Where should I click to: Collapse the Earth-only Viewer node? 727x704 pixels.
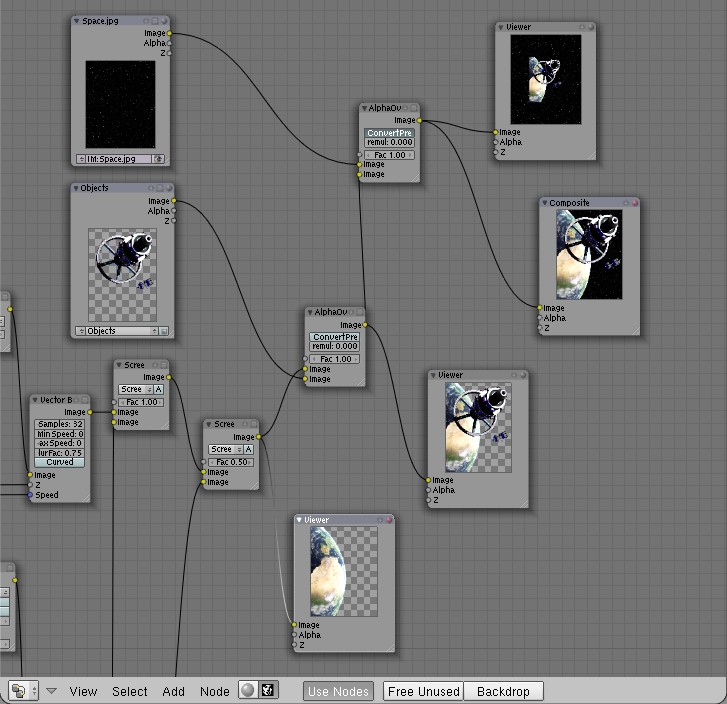pos(299,520)
